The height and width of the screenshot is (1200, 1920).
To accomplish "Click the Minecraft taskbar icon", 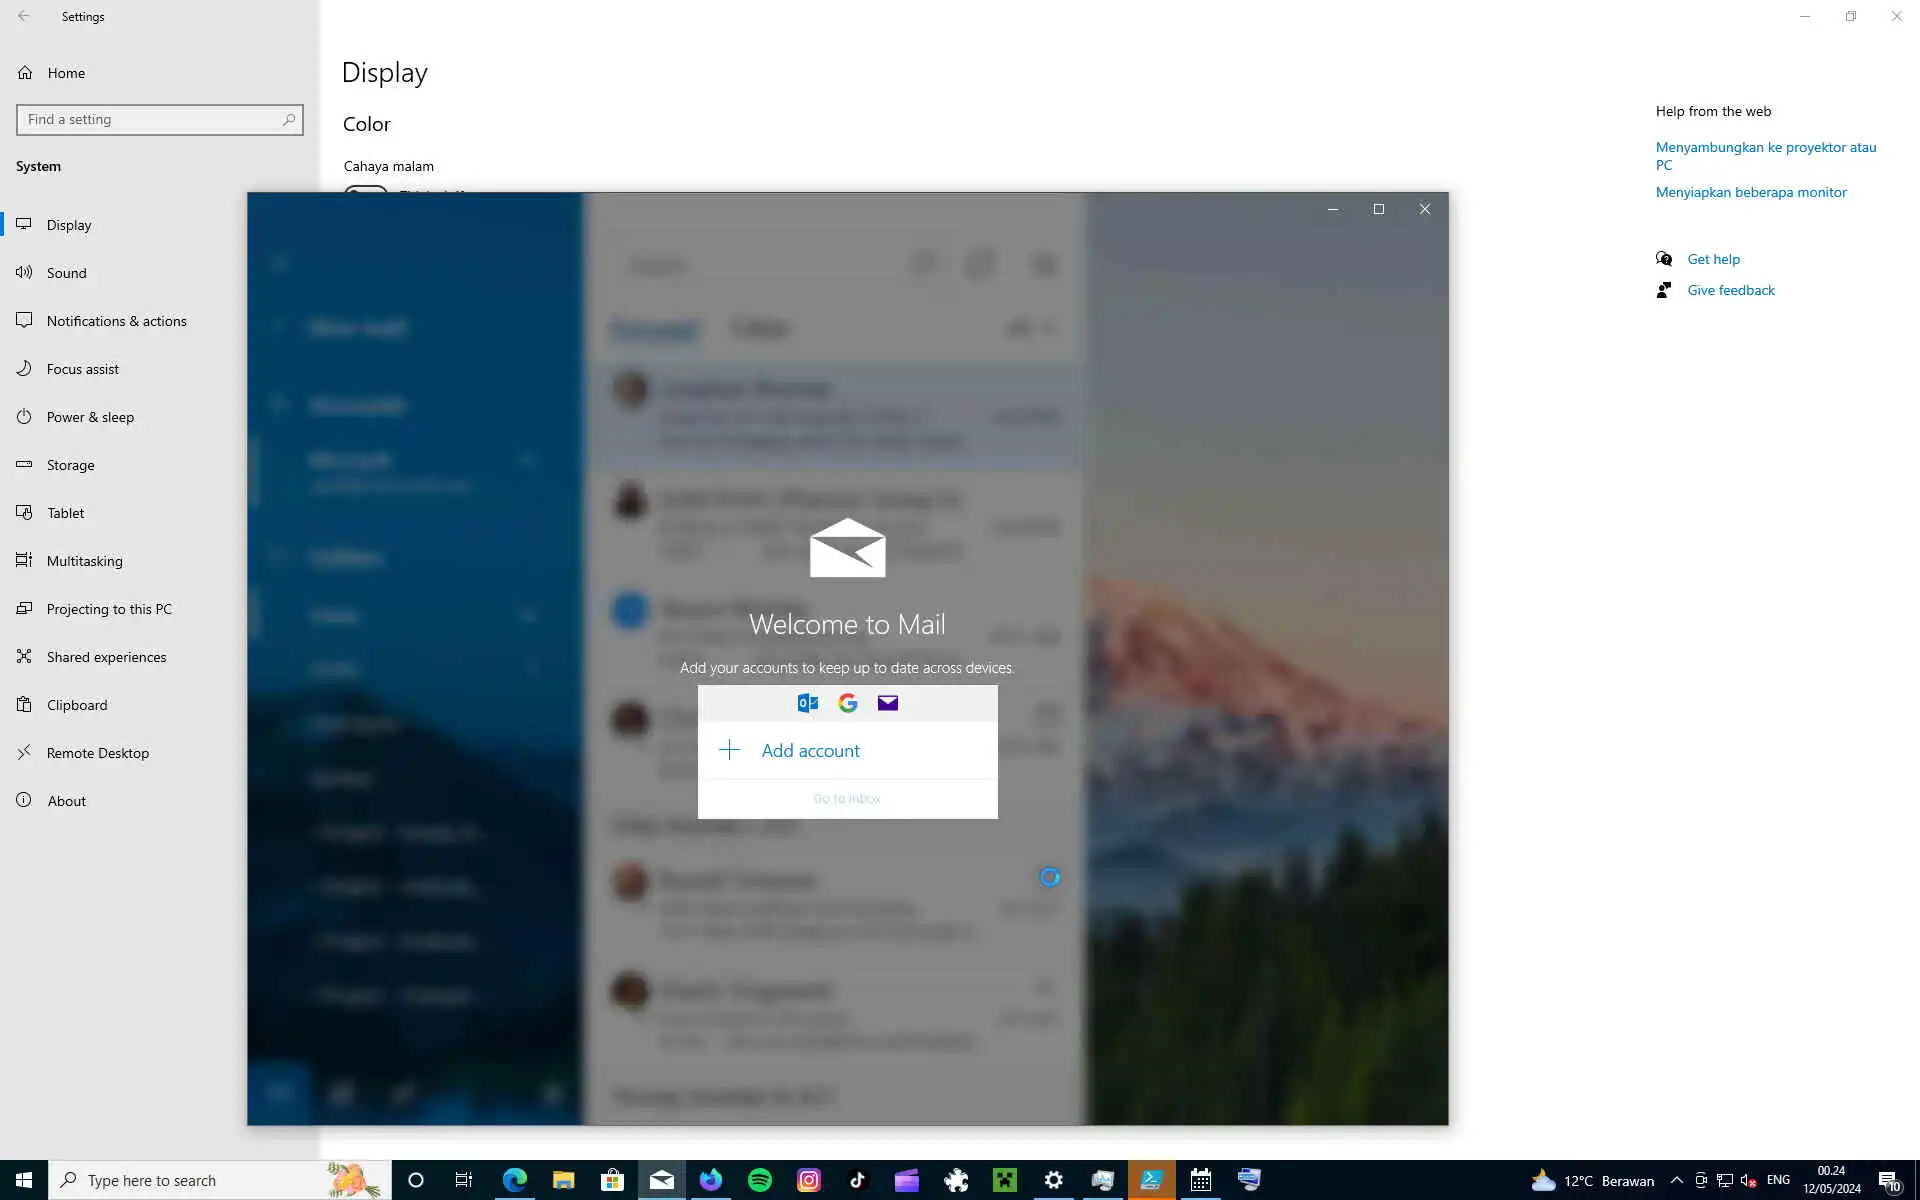I will click(x=1004, y=1180).
